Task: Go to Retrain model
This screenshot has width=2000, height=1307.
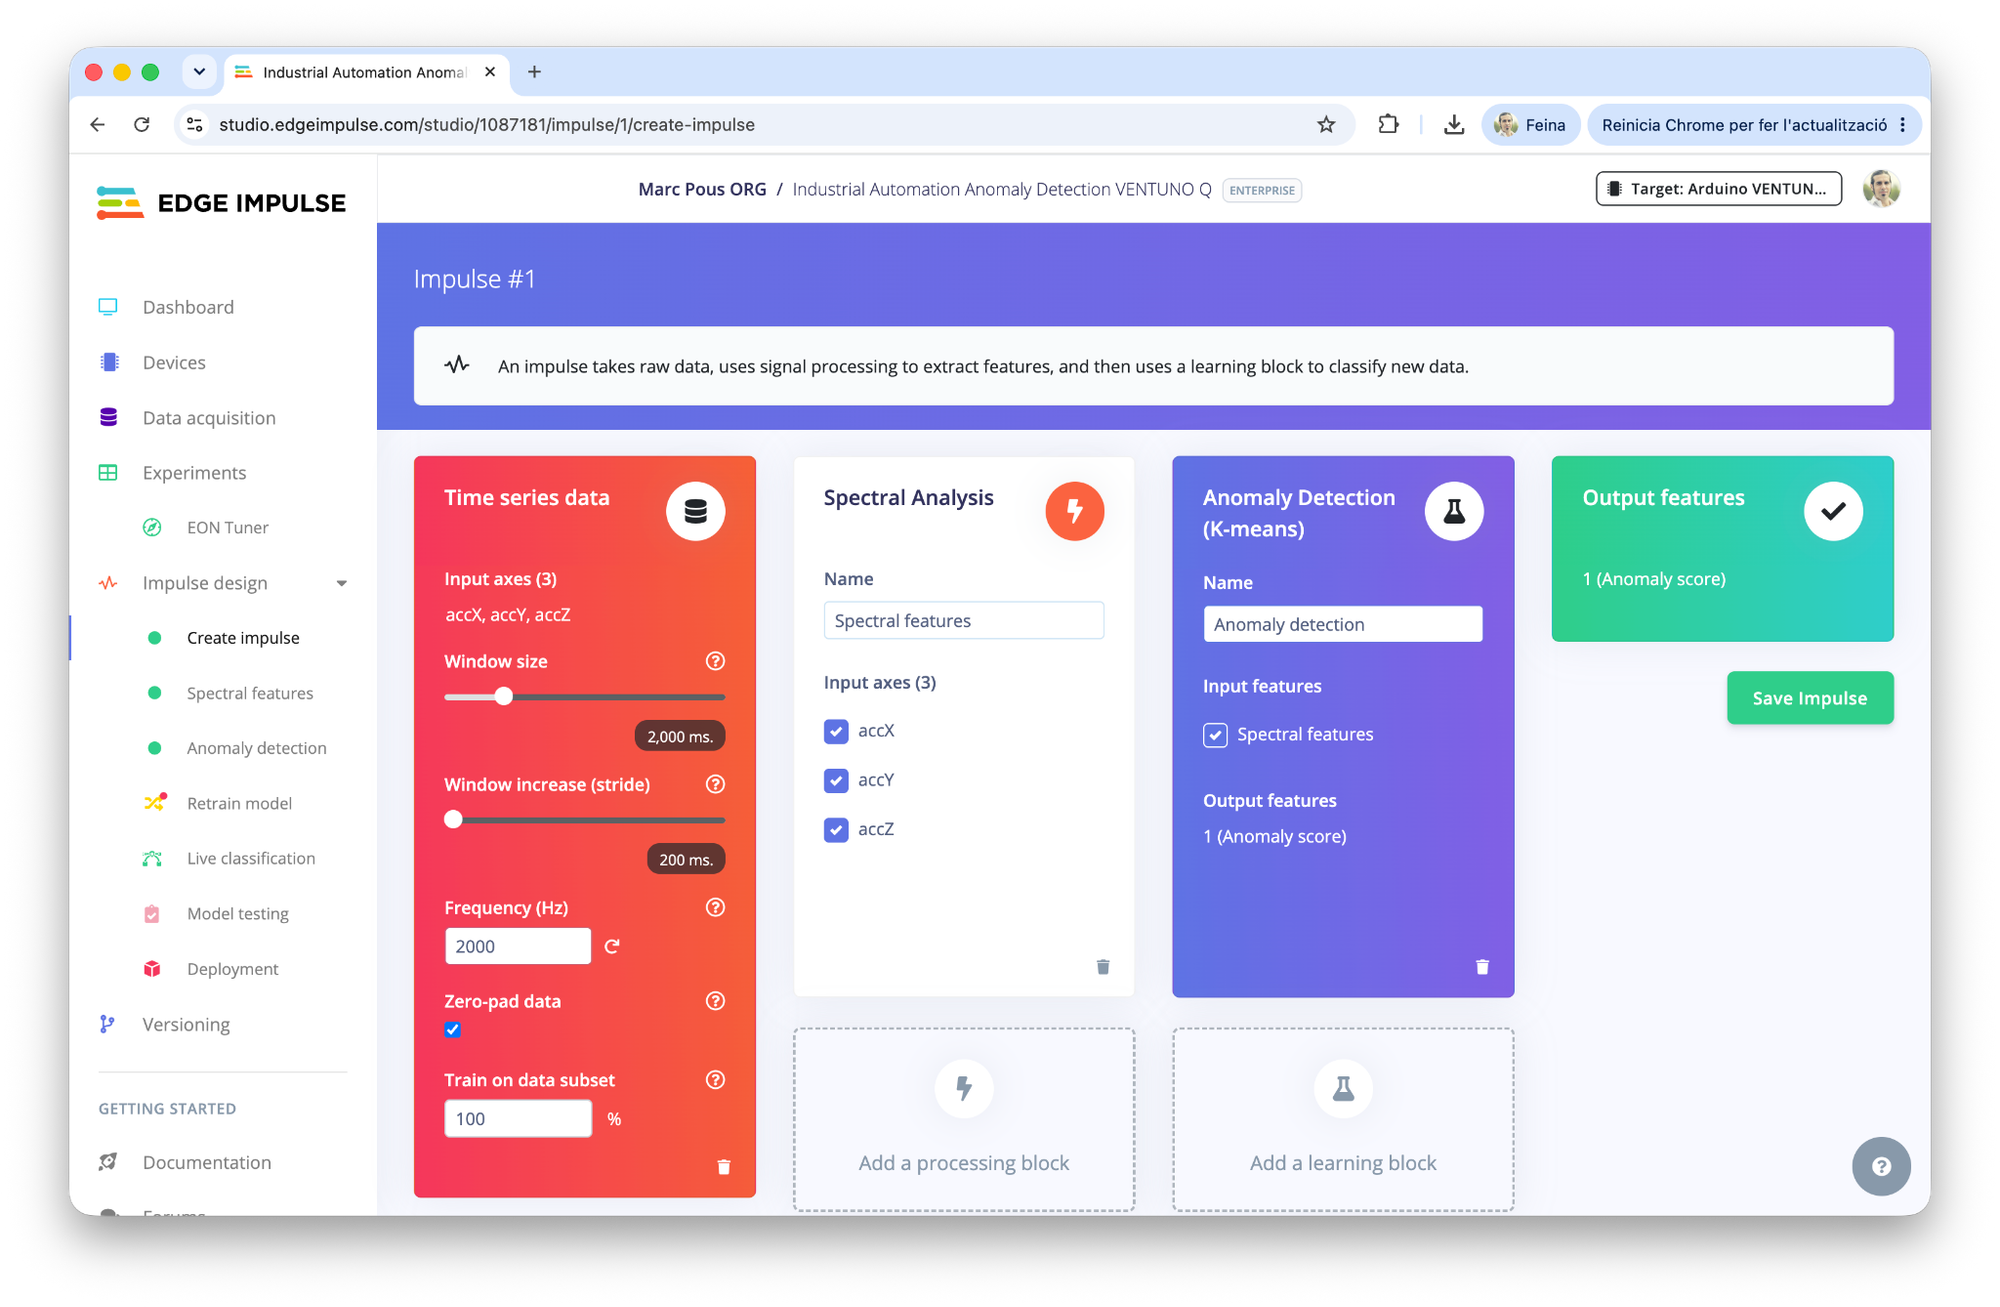Action: tap(239, 803)
